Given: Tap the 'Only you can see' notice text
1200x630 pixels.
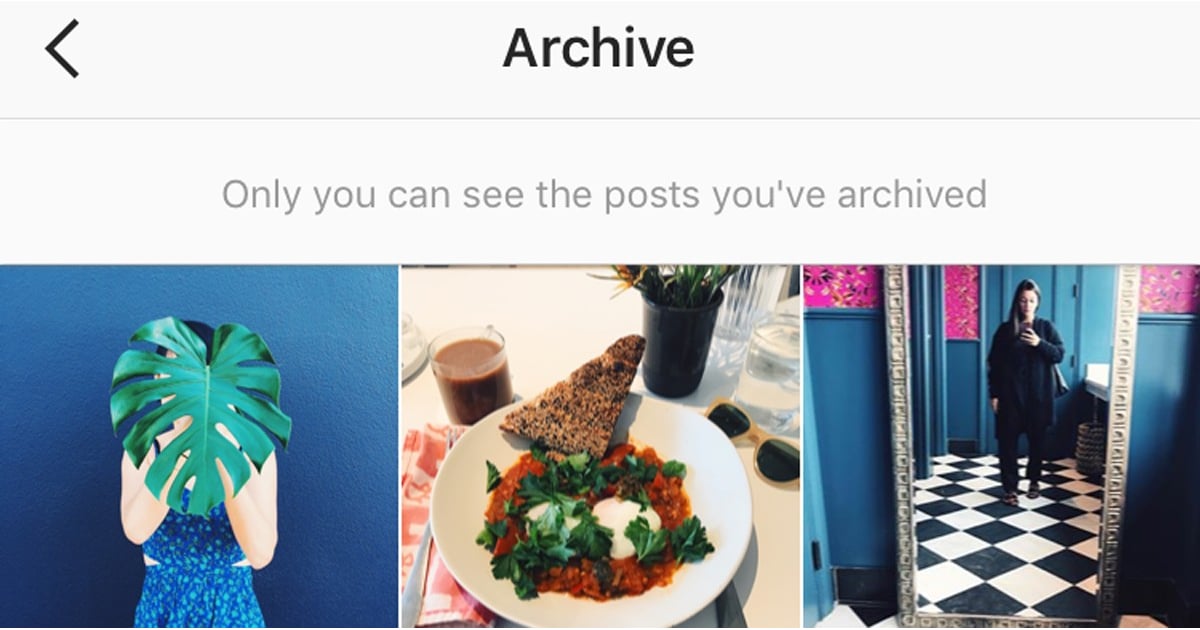Looking at the screenshot, I should [604, 194].
